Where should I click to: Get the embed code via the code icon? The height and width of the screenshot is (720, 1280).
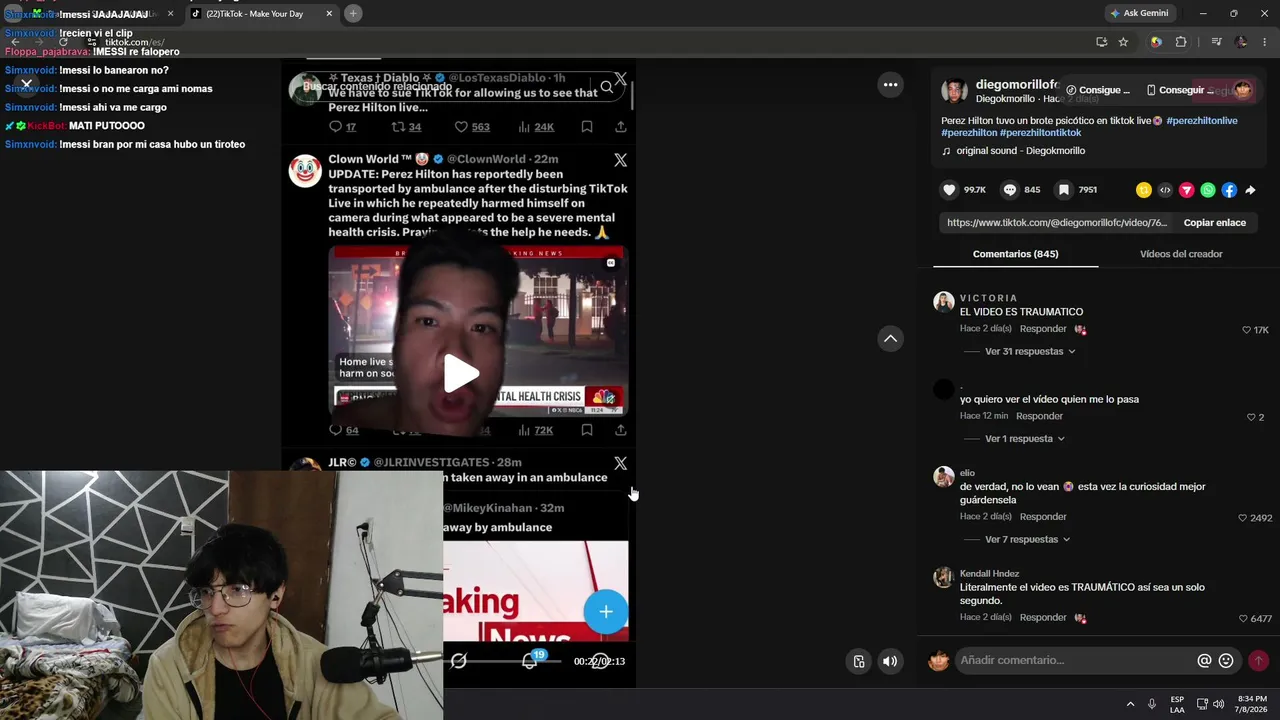click(1165, 190)
